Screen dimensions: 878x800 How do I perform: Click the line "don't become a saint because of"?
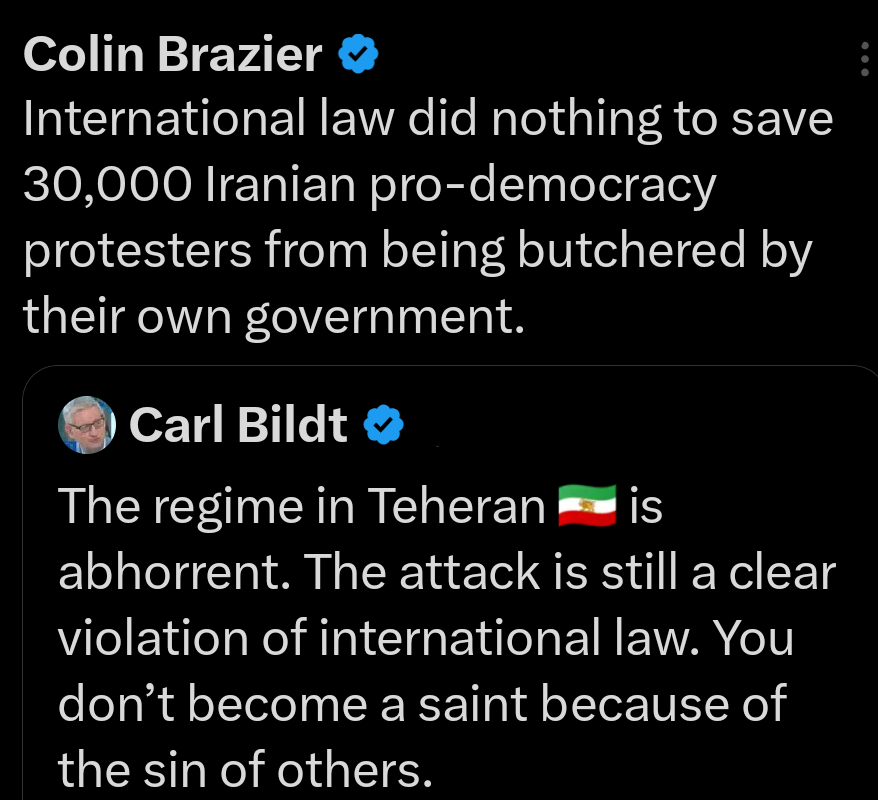[x=422, y=704]
